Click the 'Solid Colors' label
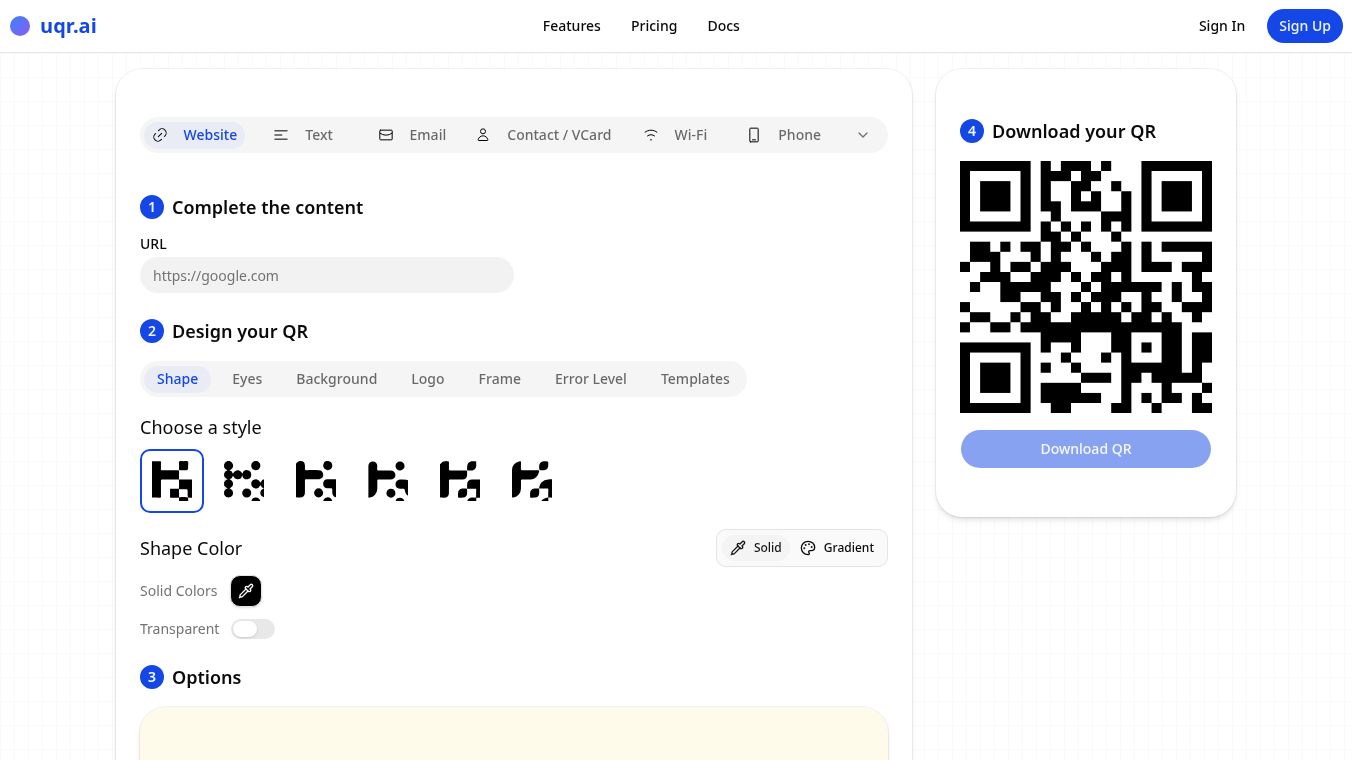This screenshot has height=760, width=1352. click(178, 591)
